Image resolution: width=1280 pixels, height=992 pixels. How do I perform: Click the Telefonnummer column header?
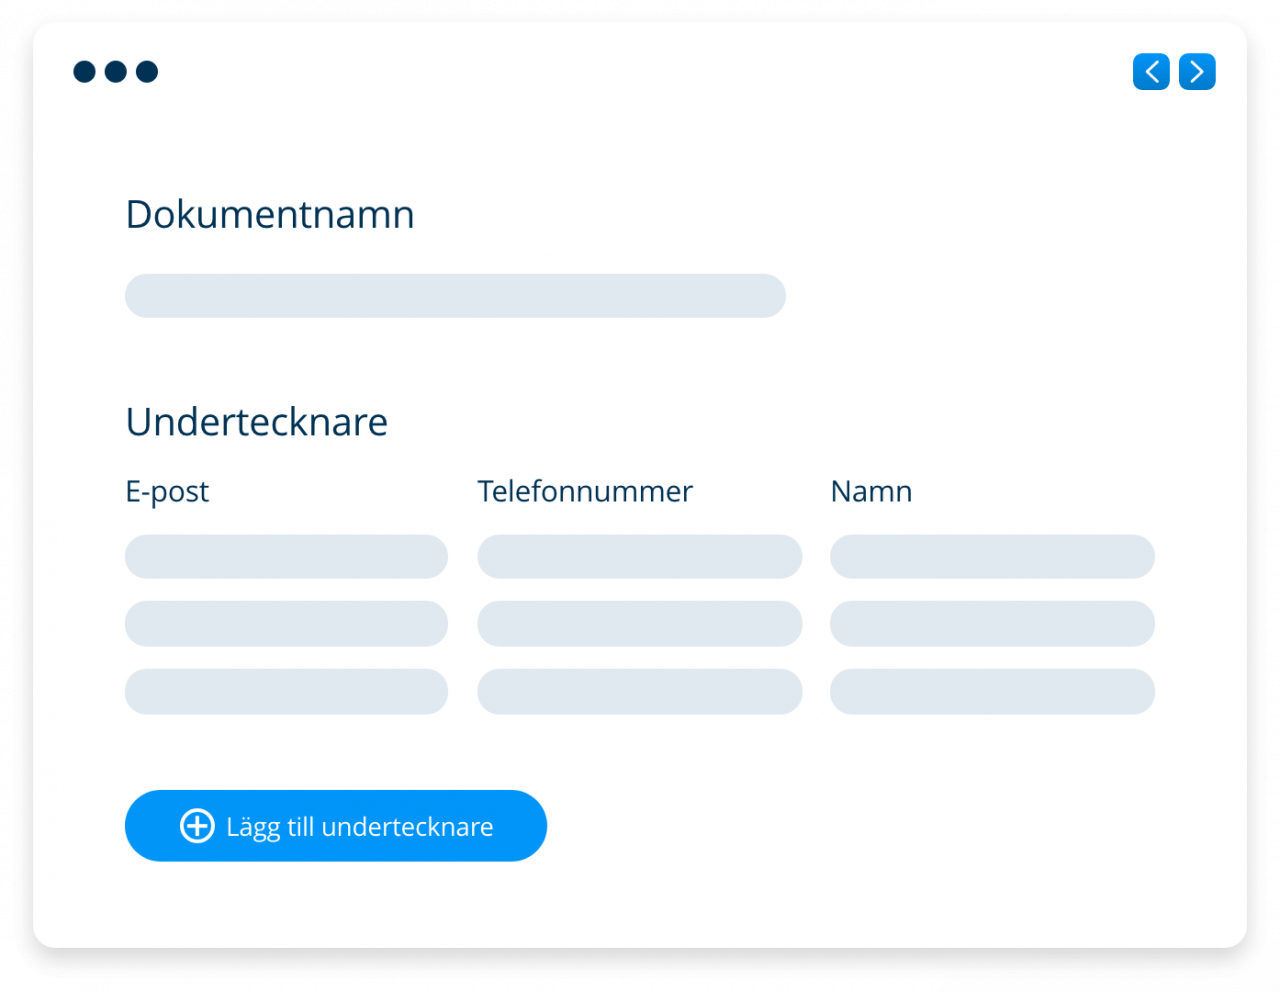coord(585,491)
